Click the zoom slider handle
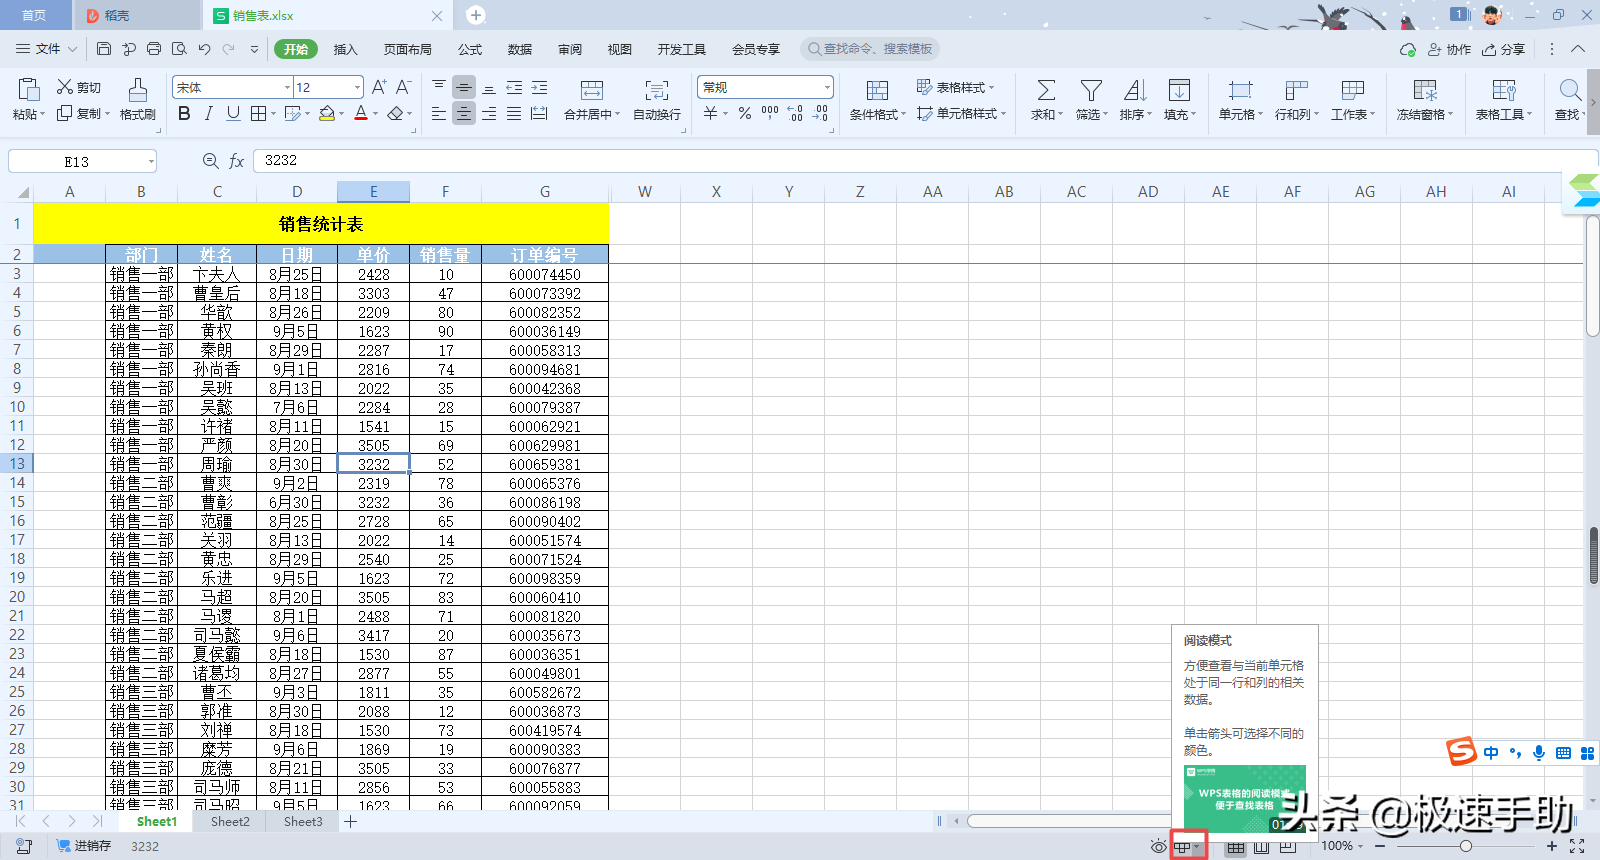Viewport: 1600px width, 860px height. (1466, 846)
